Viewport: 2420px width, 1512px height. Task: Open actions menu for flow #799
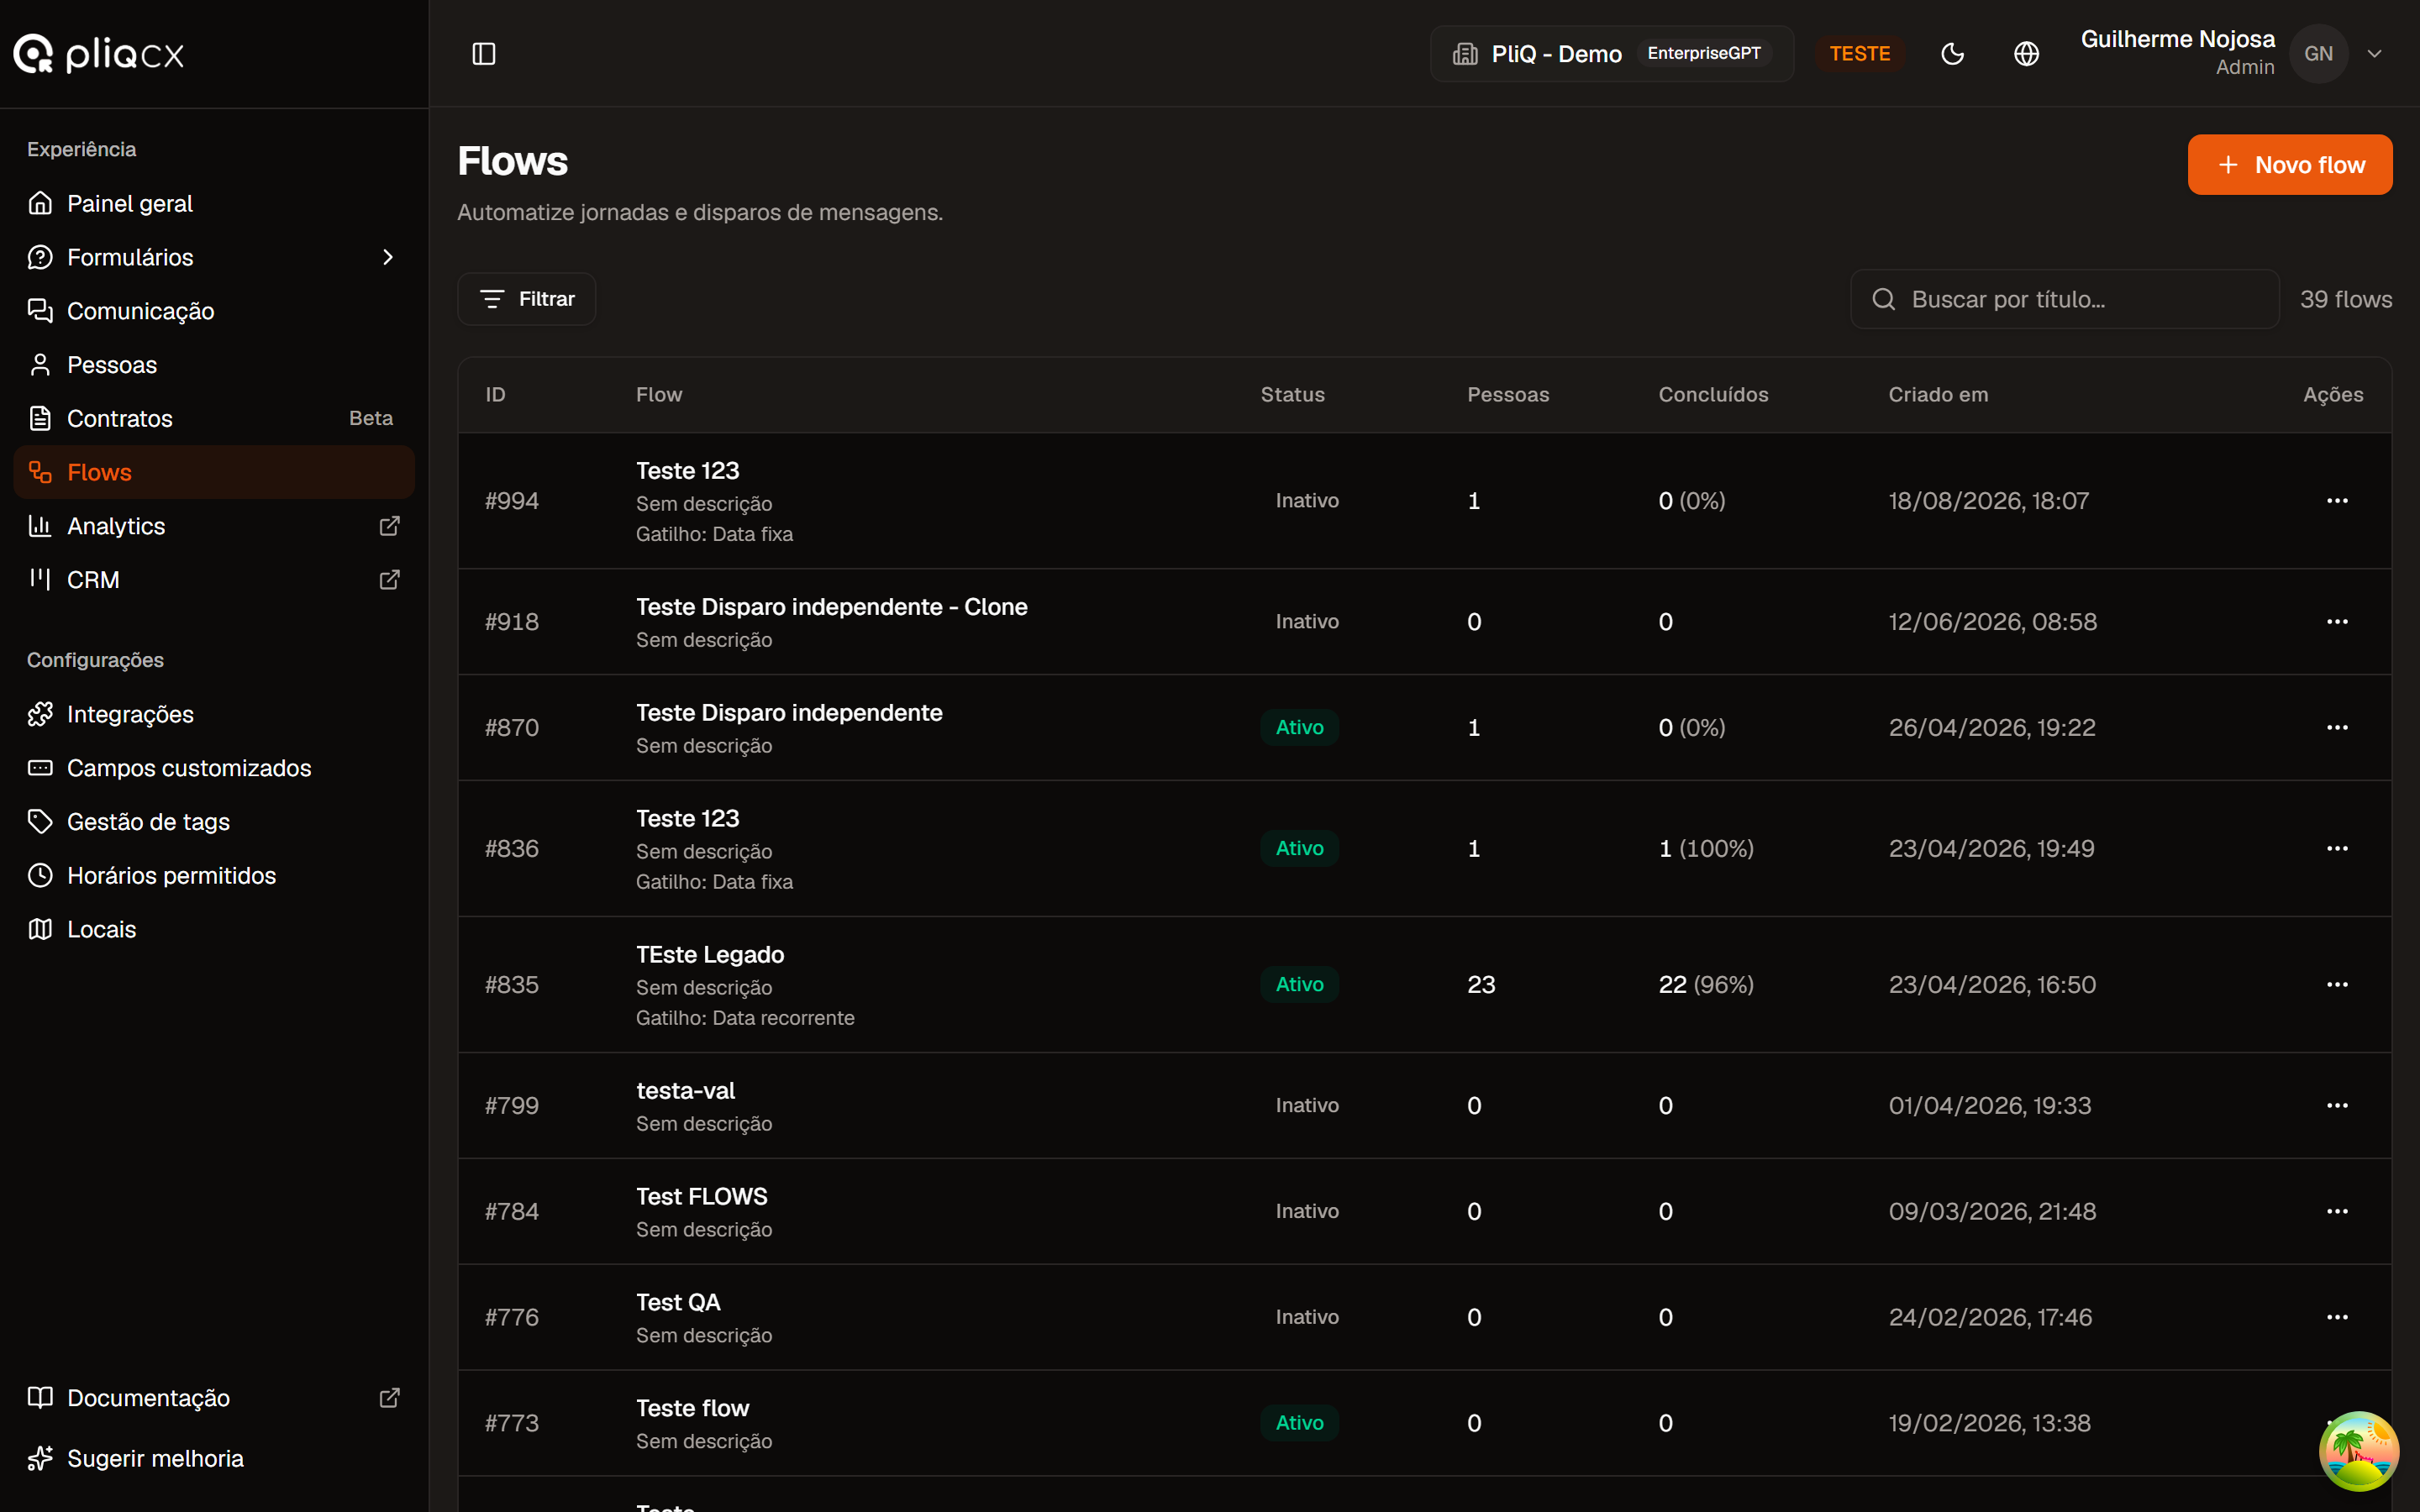pyautogui.click(x=2337, y=1106)
